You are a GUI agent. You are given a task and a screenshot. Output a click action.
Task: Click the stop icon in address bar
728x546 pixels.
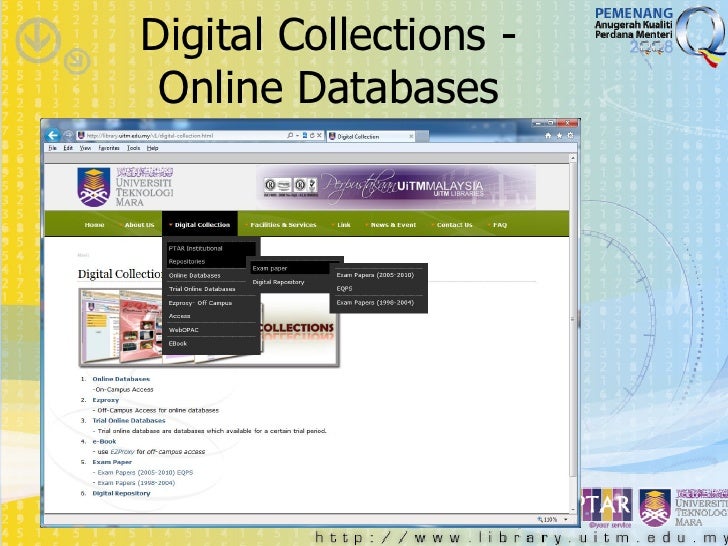coord(319,136)
